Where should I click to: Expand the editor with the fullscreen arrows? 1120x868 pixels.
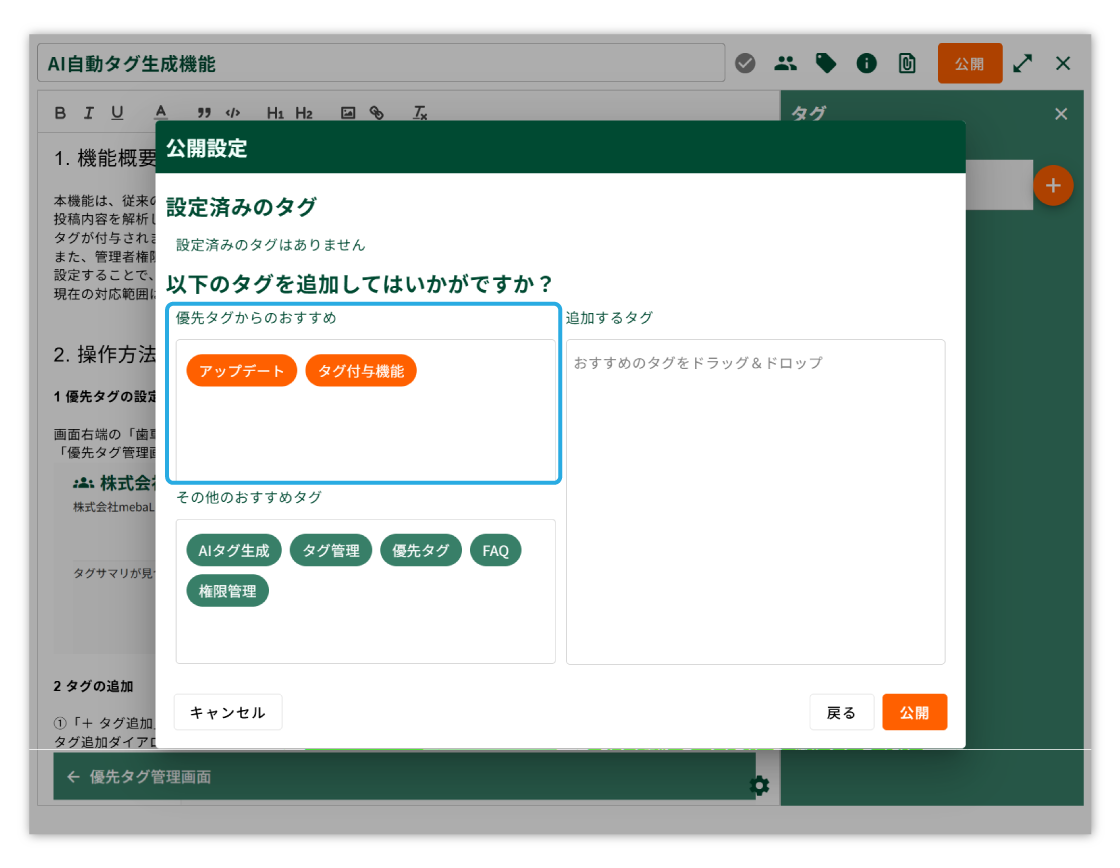pyautogui.click(x=1022, y=64)
